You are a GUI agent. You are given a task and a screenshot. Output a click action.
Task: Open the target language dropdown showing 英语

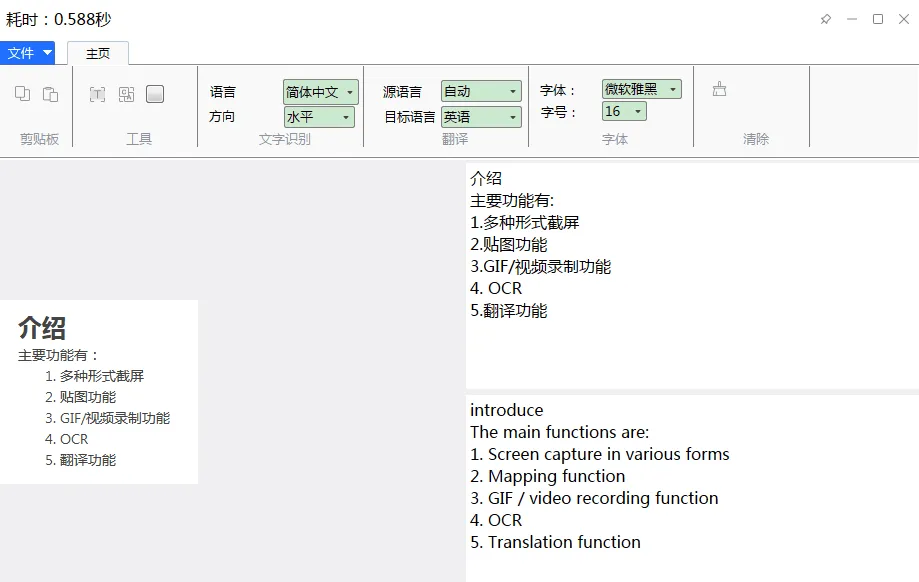(x=481, y=116)
